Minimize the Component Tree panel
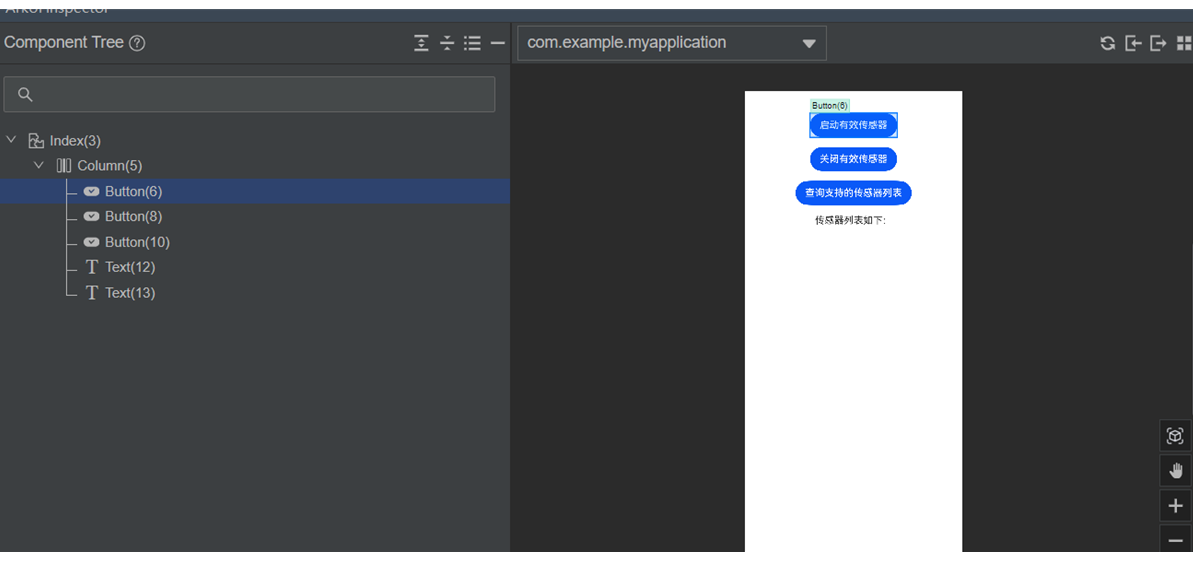Viewport: 1193px width, 564px height. point(497,43)
